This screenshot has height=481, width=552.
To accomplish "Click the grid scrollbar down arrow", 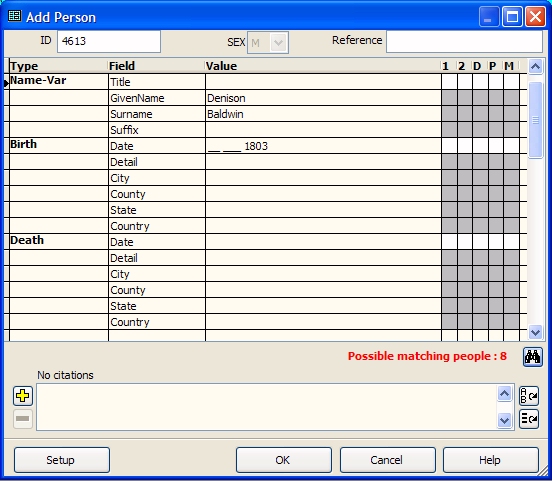I will tap(535, 332).
